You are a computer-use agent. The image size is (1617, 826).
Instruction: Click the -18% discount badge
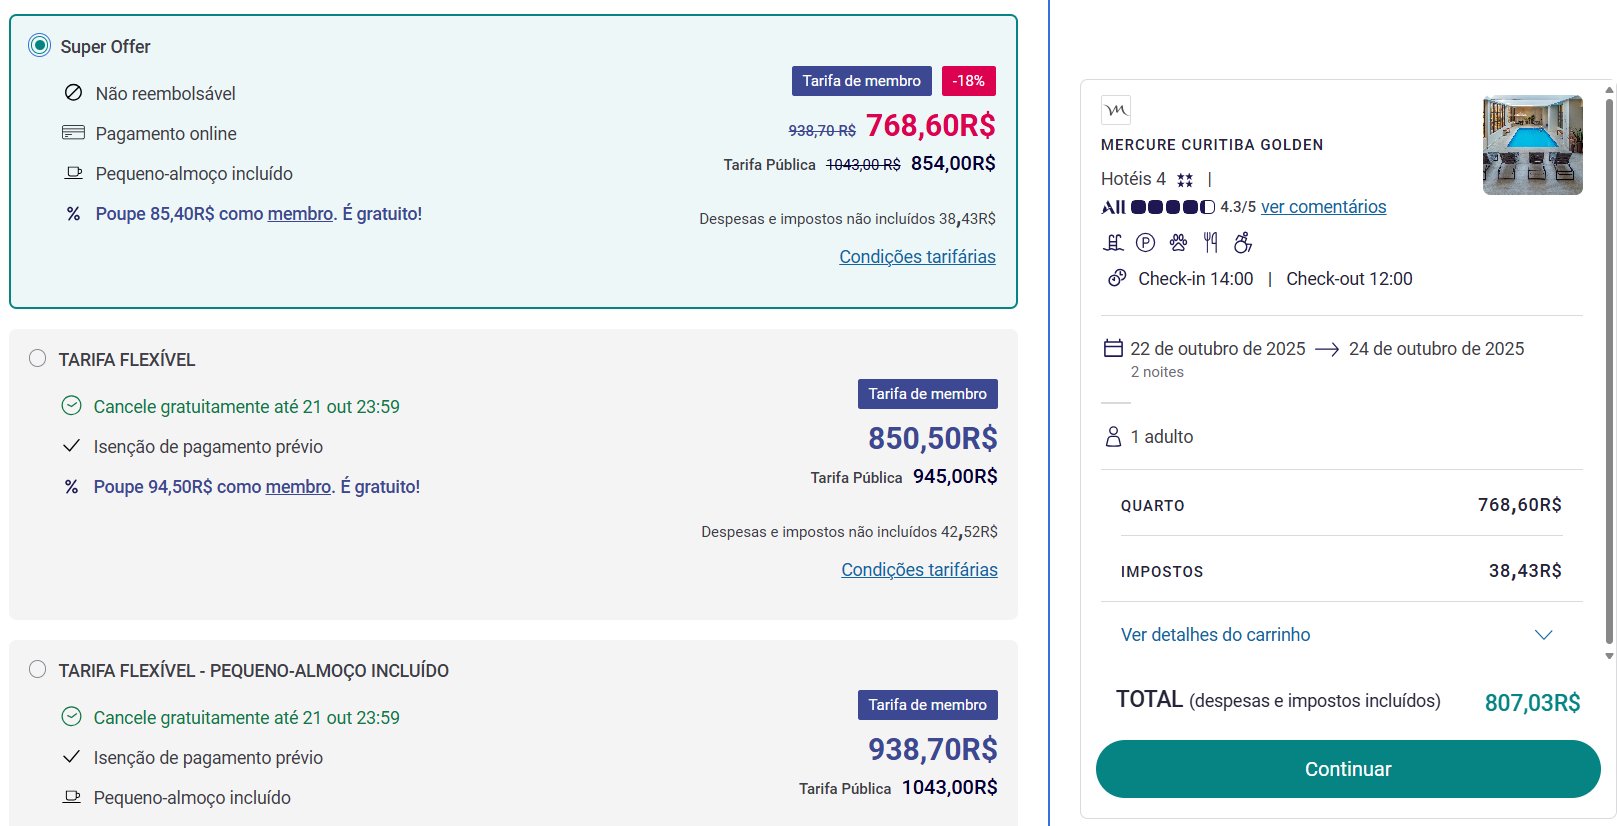pos(968,81)
